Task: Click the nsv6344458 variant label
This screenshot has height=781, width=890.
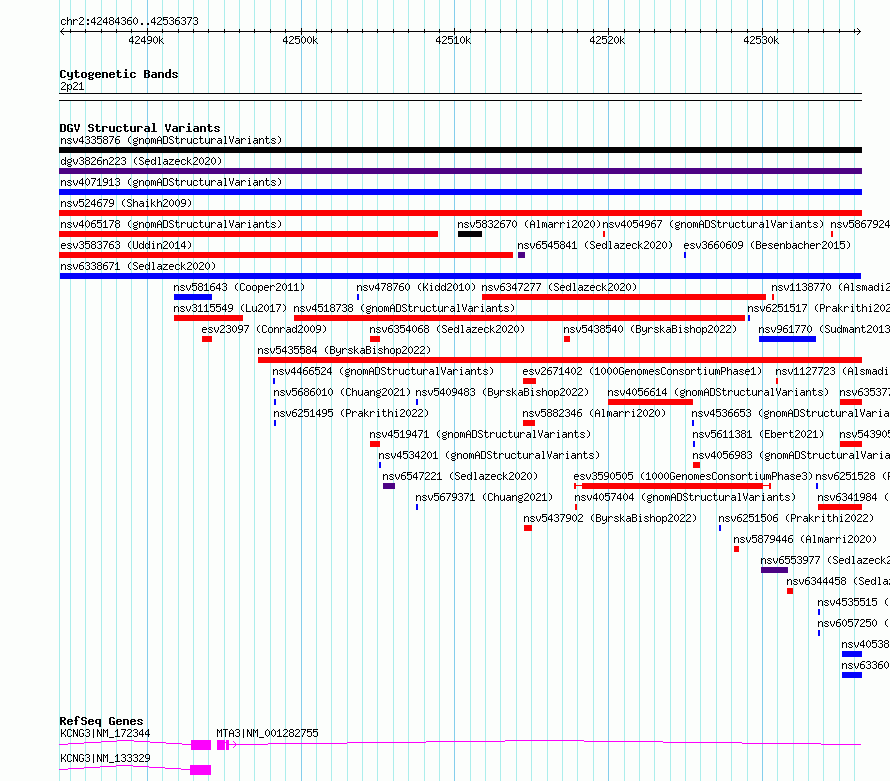Action: (838, 581)
